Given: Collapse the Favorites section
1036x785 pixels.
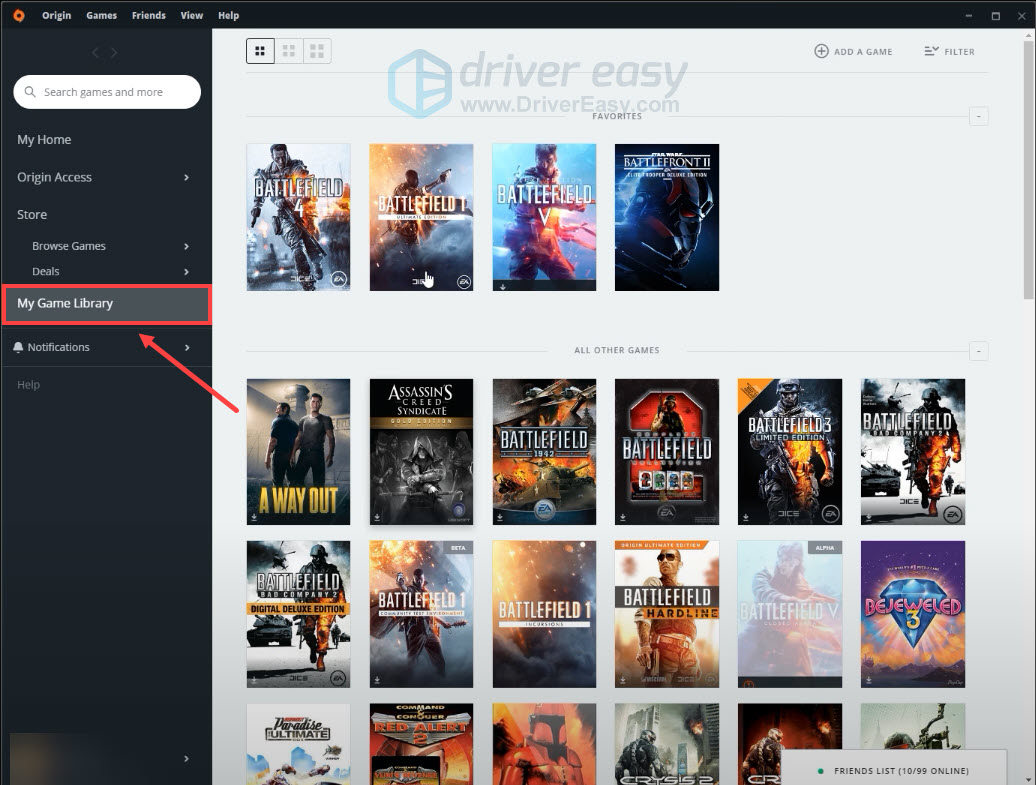Looking at the screenshot, I should (x=978, y=116).
